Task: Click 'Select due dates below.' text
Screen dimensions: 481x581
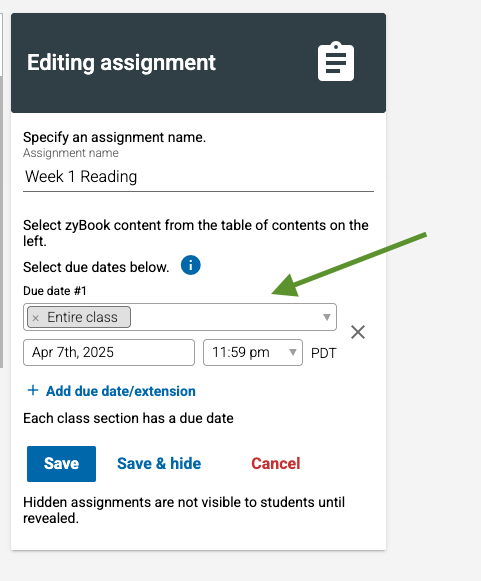Action: click(x=96, y=267)
